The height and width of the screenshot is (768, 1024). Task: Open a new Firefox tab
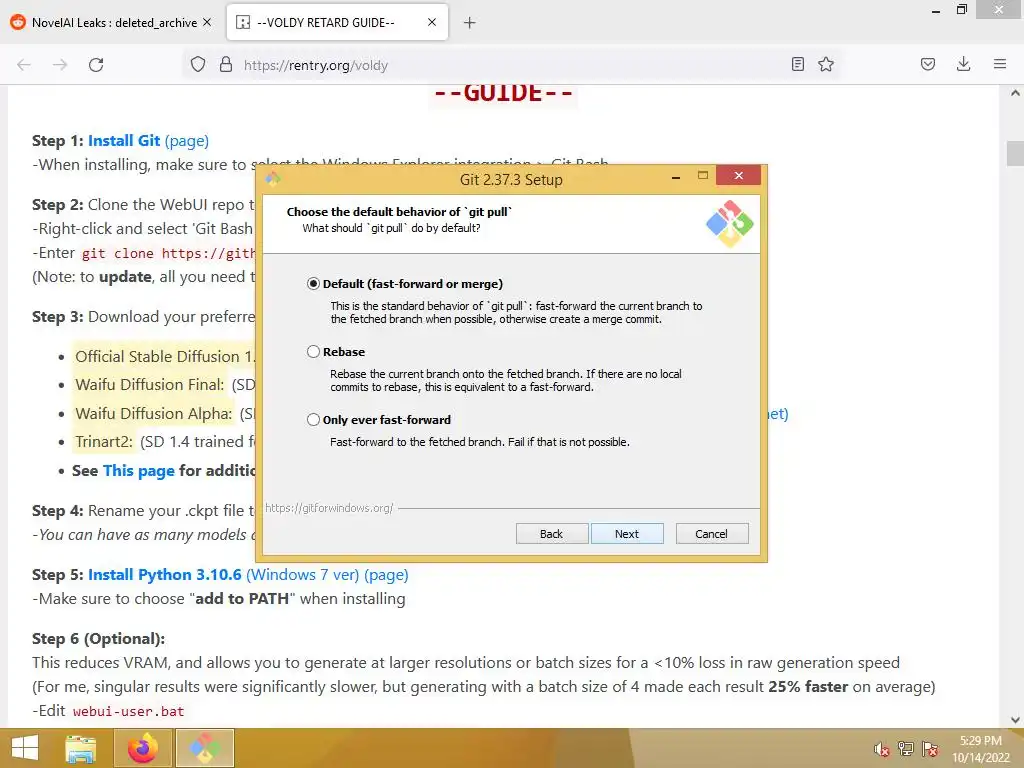coord(470,23)
